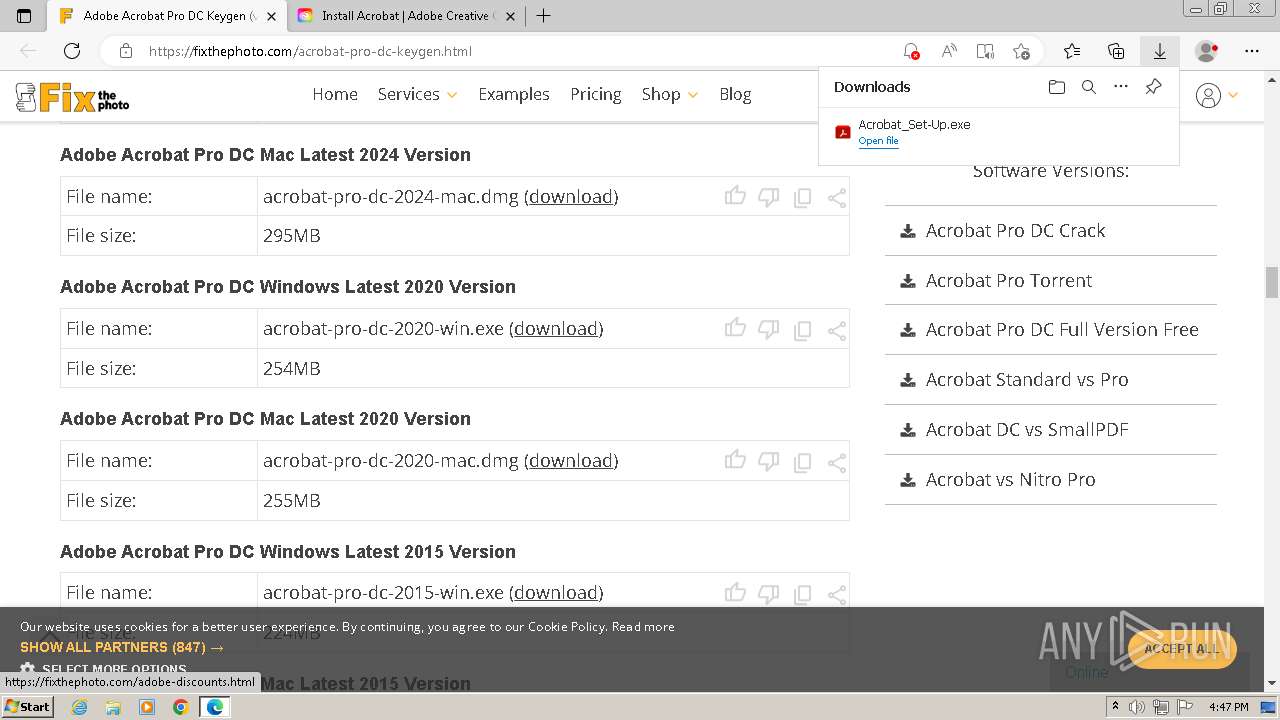Like the 2020-win.exe file row

(x=735, y=328)
